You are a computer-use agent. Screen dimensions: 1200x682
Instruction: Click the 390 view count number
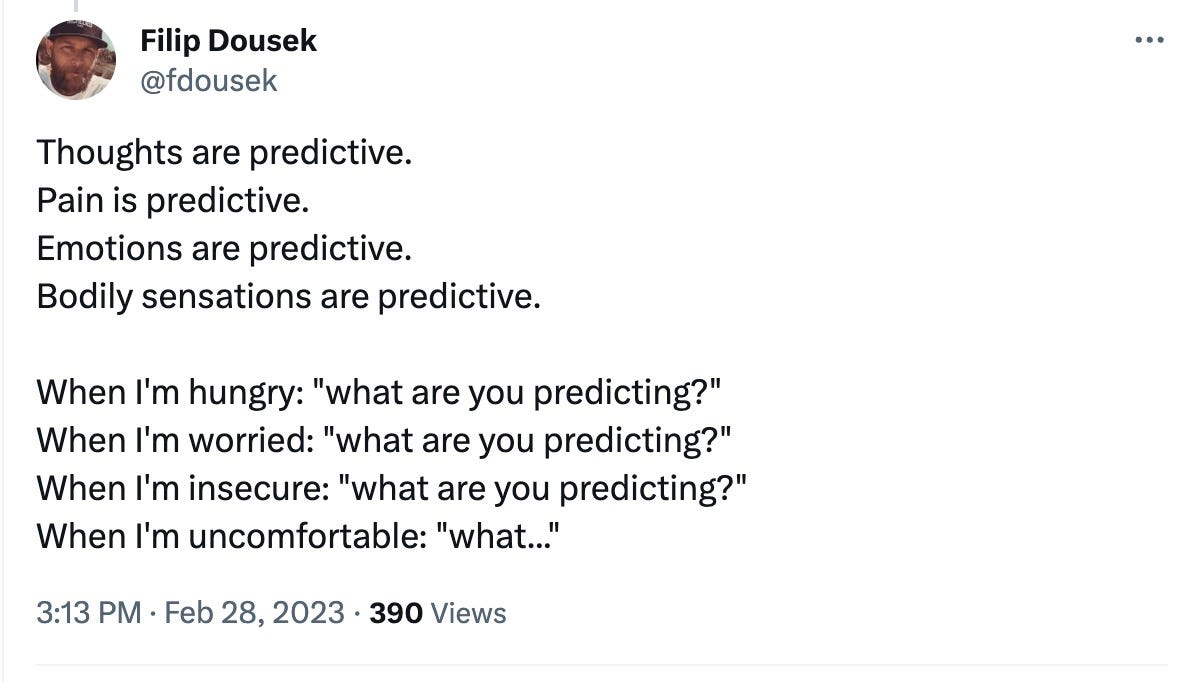tap(395, 613)
